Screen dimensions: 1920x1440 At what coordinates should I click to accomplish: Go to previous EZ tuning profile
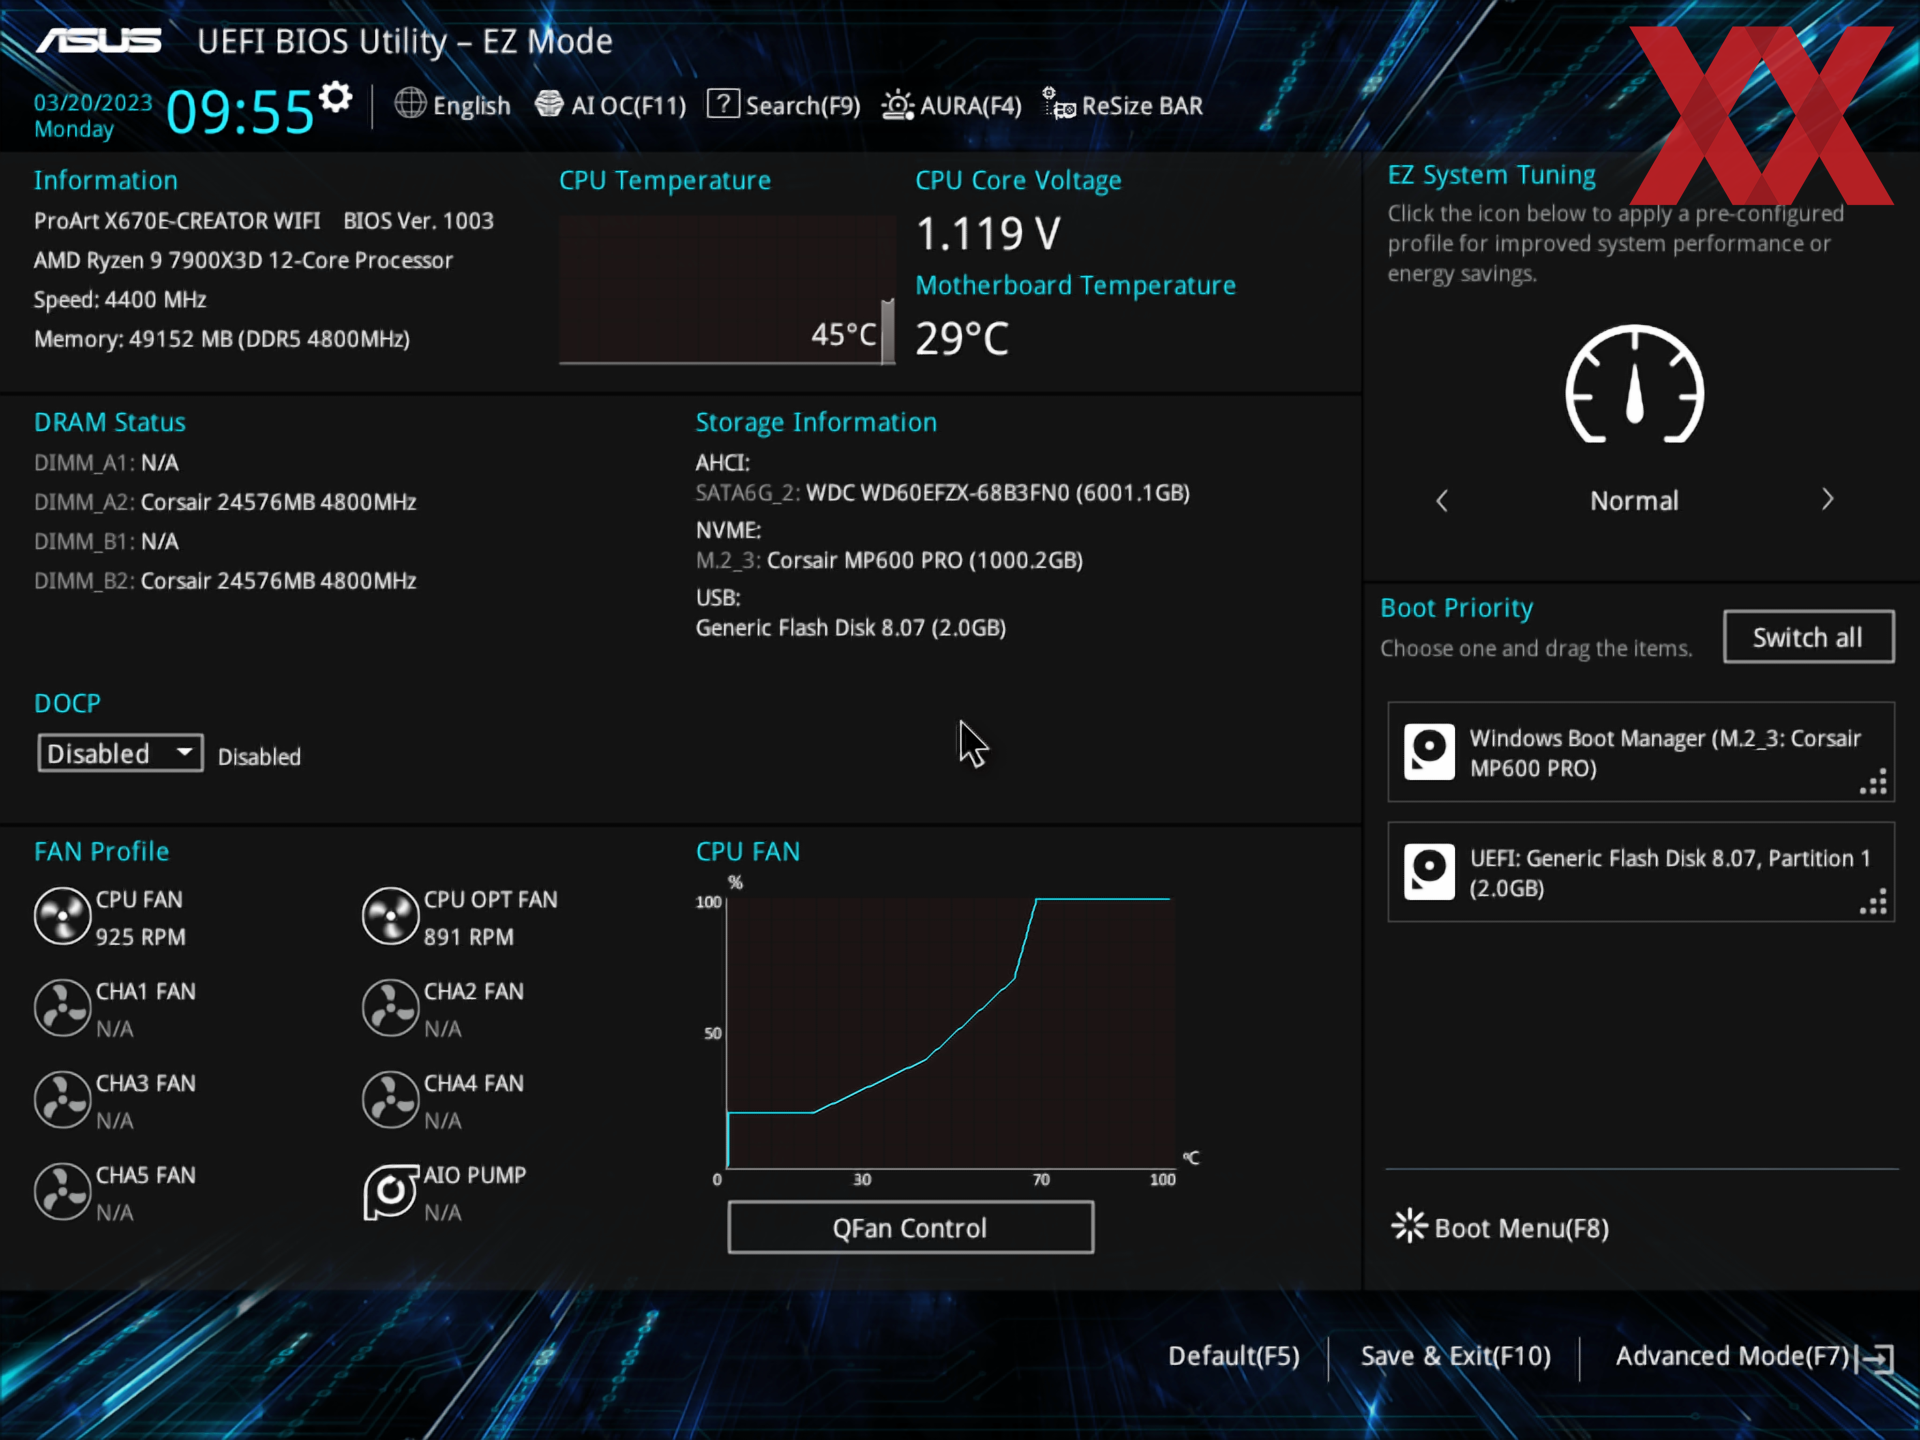click(x=1441, y=501)
